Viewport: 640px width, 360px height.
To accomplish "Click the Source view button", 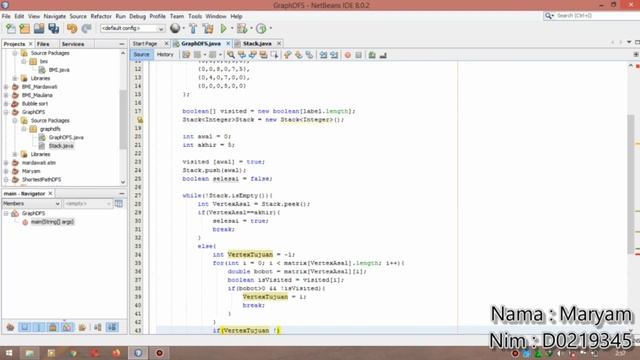I will pos(141,55).
